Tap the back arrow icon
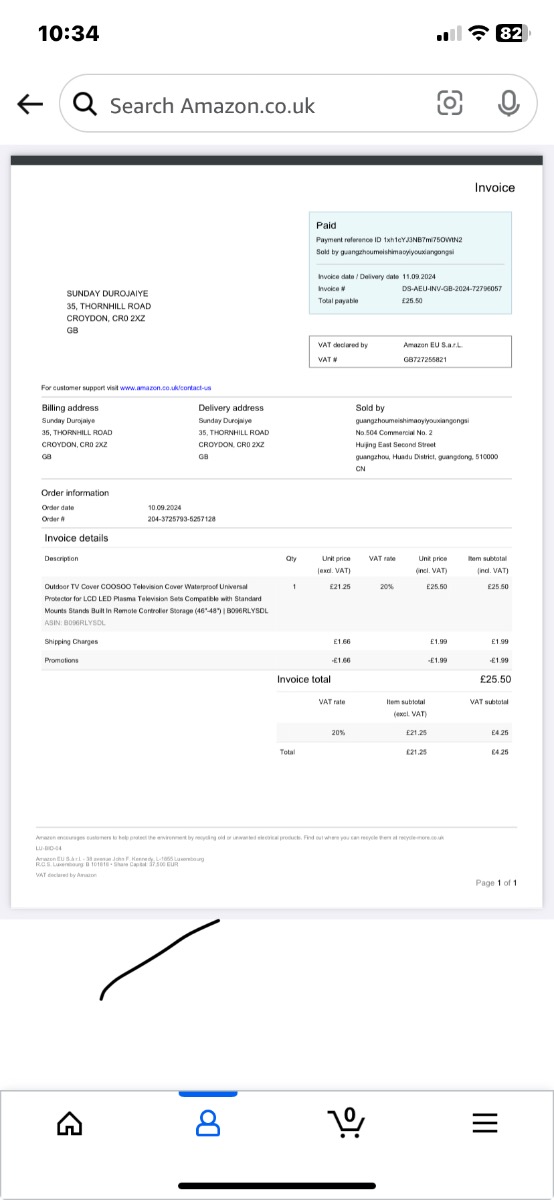The image size is (554, 1200). click(x=30, y=104)
